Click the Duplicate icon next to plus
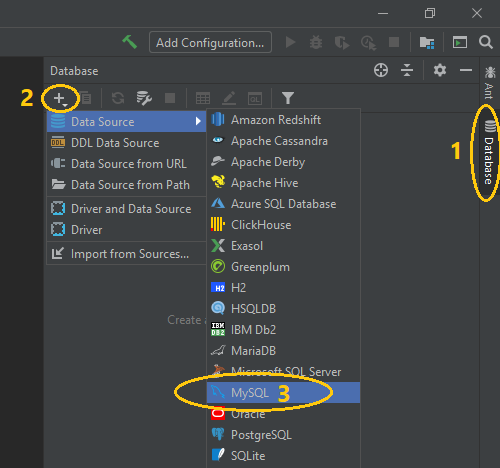The image size is (500, 468). (x=86, y=98)
